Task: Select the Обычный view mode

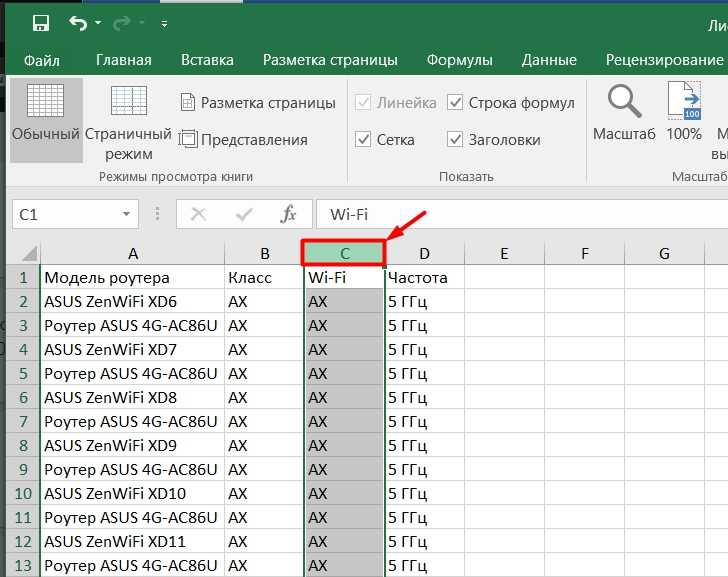Action: 46,119
